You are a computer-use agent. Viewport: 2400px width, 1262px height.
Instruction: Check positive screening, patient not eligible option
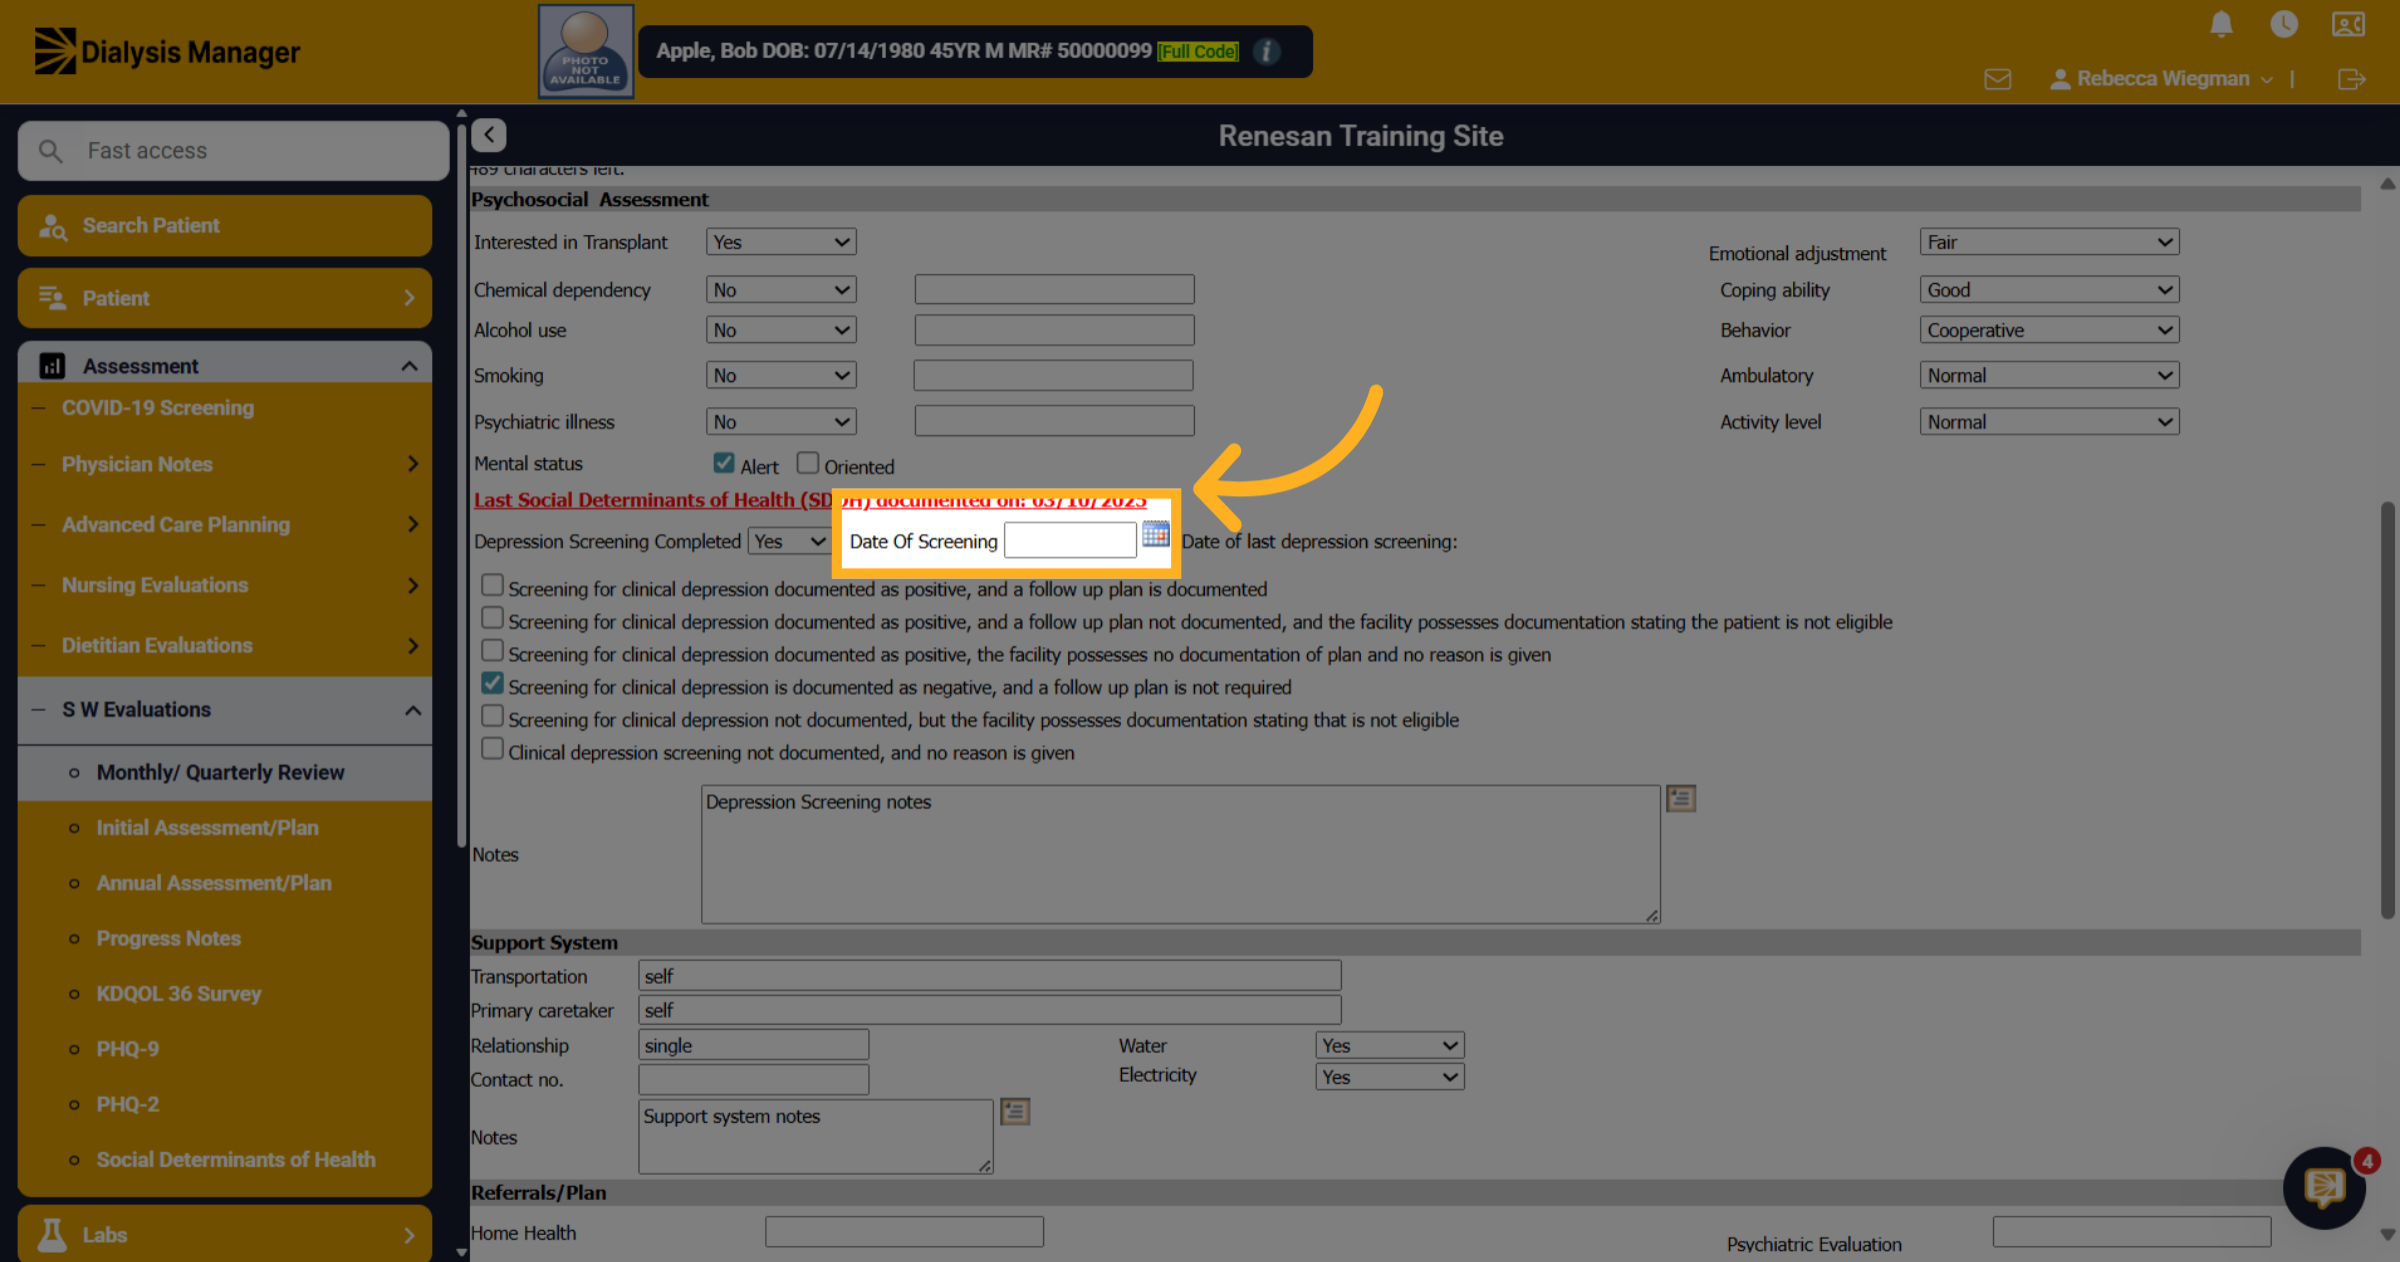click(x=492, y=618)
